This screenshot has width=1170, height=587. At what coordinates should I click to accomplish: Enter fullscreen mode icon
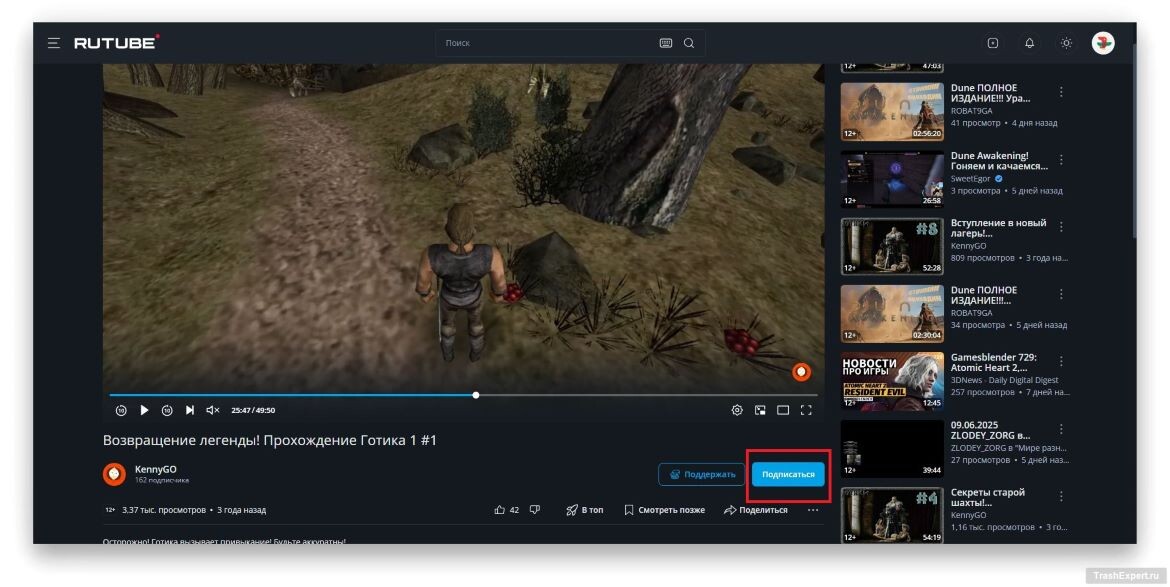click(x=806, y=410)
